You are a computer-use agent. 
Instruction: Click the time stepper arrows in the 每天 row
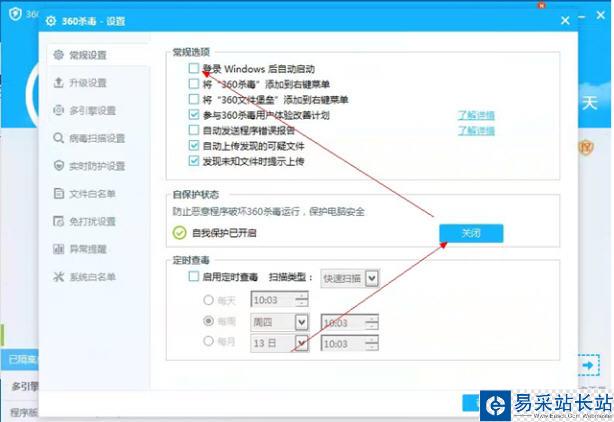302,300
